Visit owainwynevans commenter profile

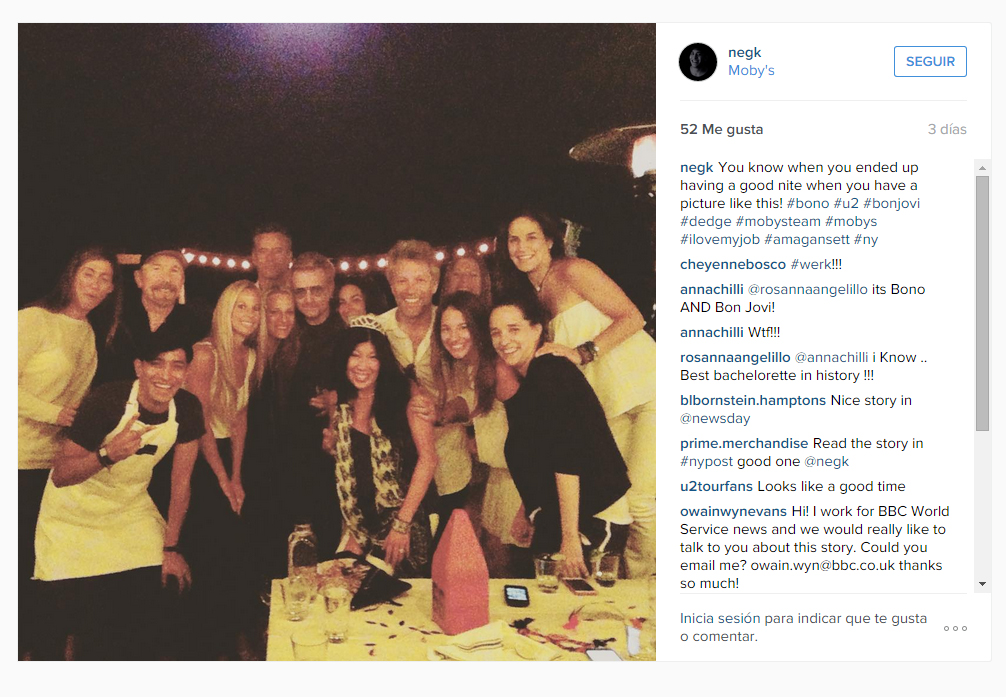[x=733, y=512]
